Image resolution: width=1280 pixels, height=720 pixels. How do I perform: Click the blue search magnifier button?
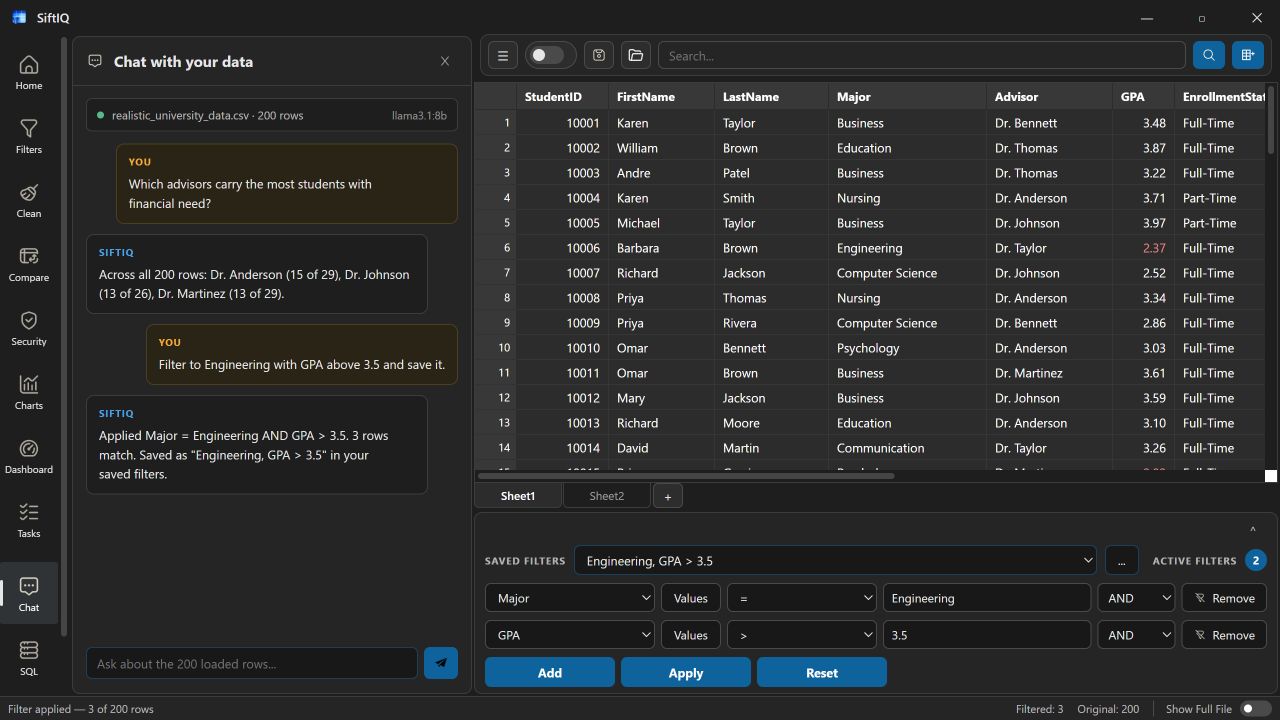coord(1209,56)
